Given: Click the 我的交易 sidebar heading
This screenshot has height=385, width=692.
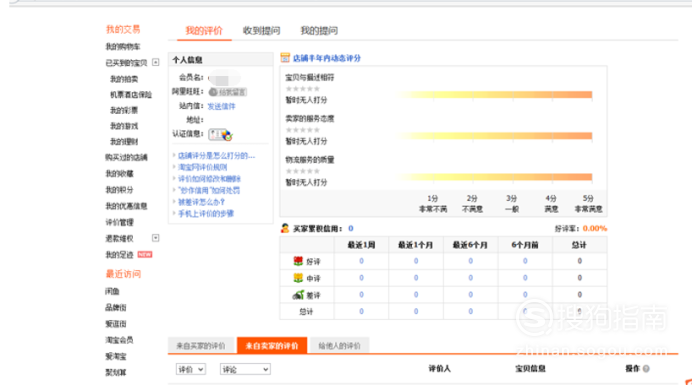Looking at the screenshot, I should (123, 30).
